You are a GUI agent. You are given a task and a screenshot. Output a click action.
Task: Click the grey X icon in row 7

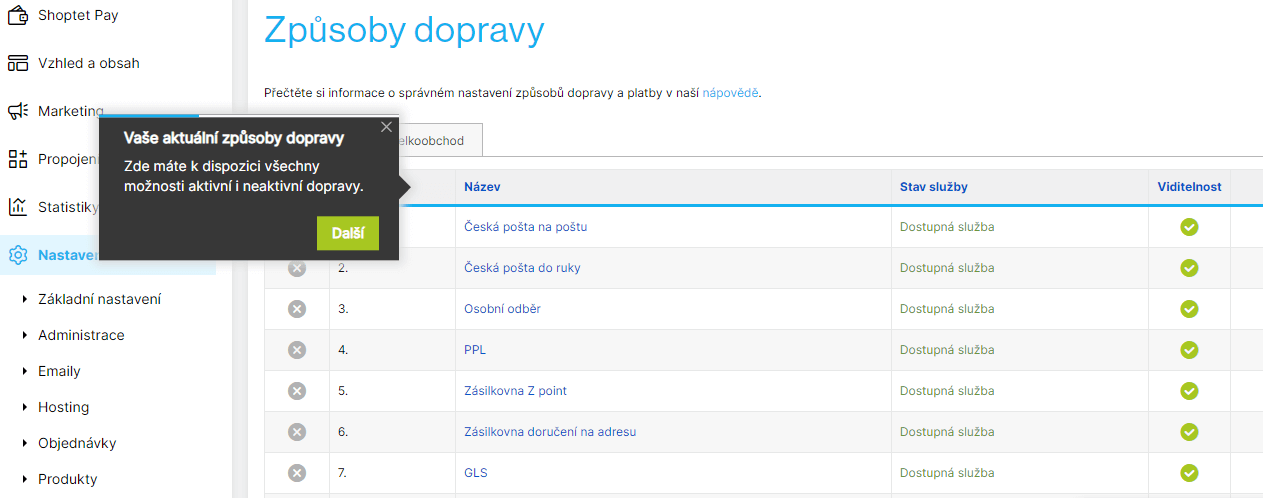click(x=297, y=473)
